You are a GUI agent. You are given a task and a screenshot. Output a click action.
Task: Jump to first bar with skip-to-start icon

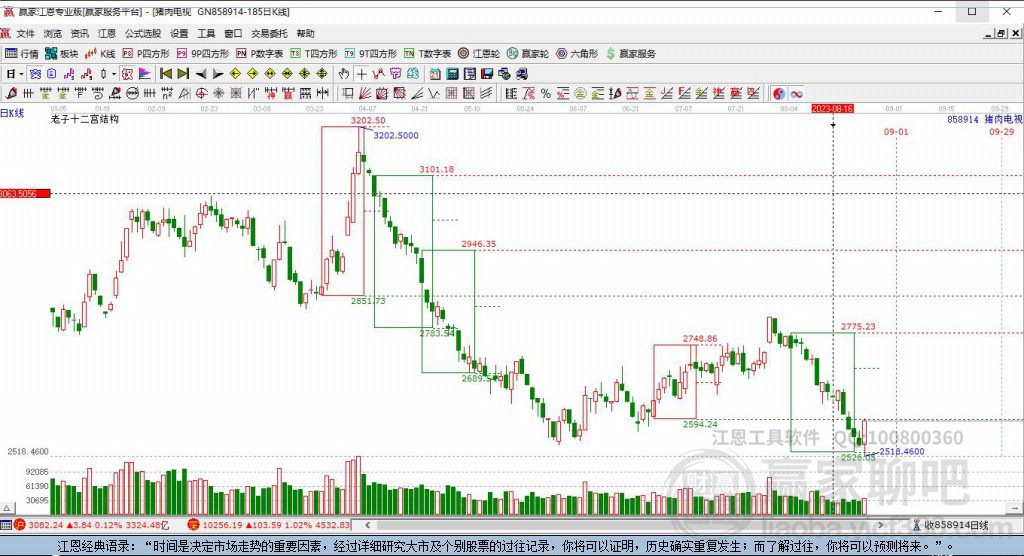pyautogui.click(x=166, y=74)
